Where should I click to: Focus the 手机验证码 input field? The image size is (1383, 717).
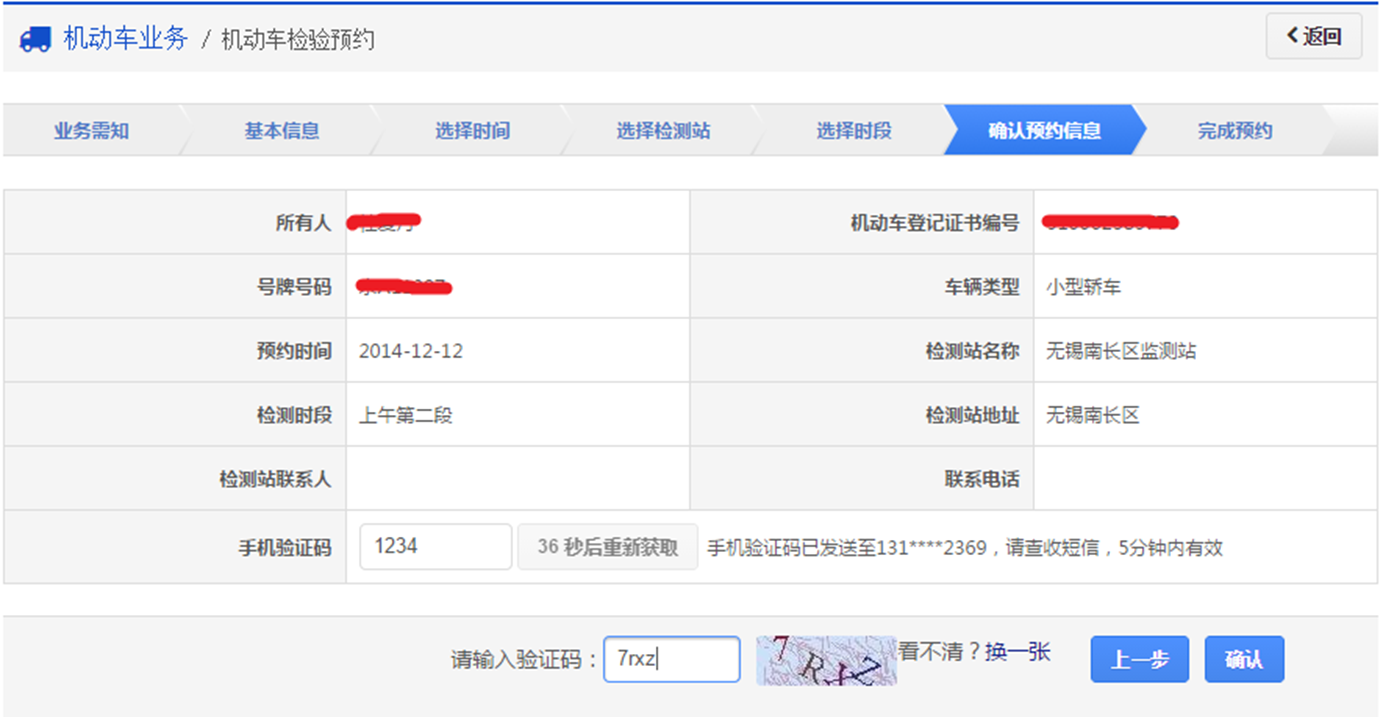click(435, 547)
